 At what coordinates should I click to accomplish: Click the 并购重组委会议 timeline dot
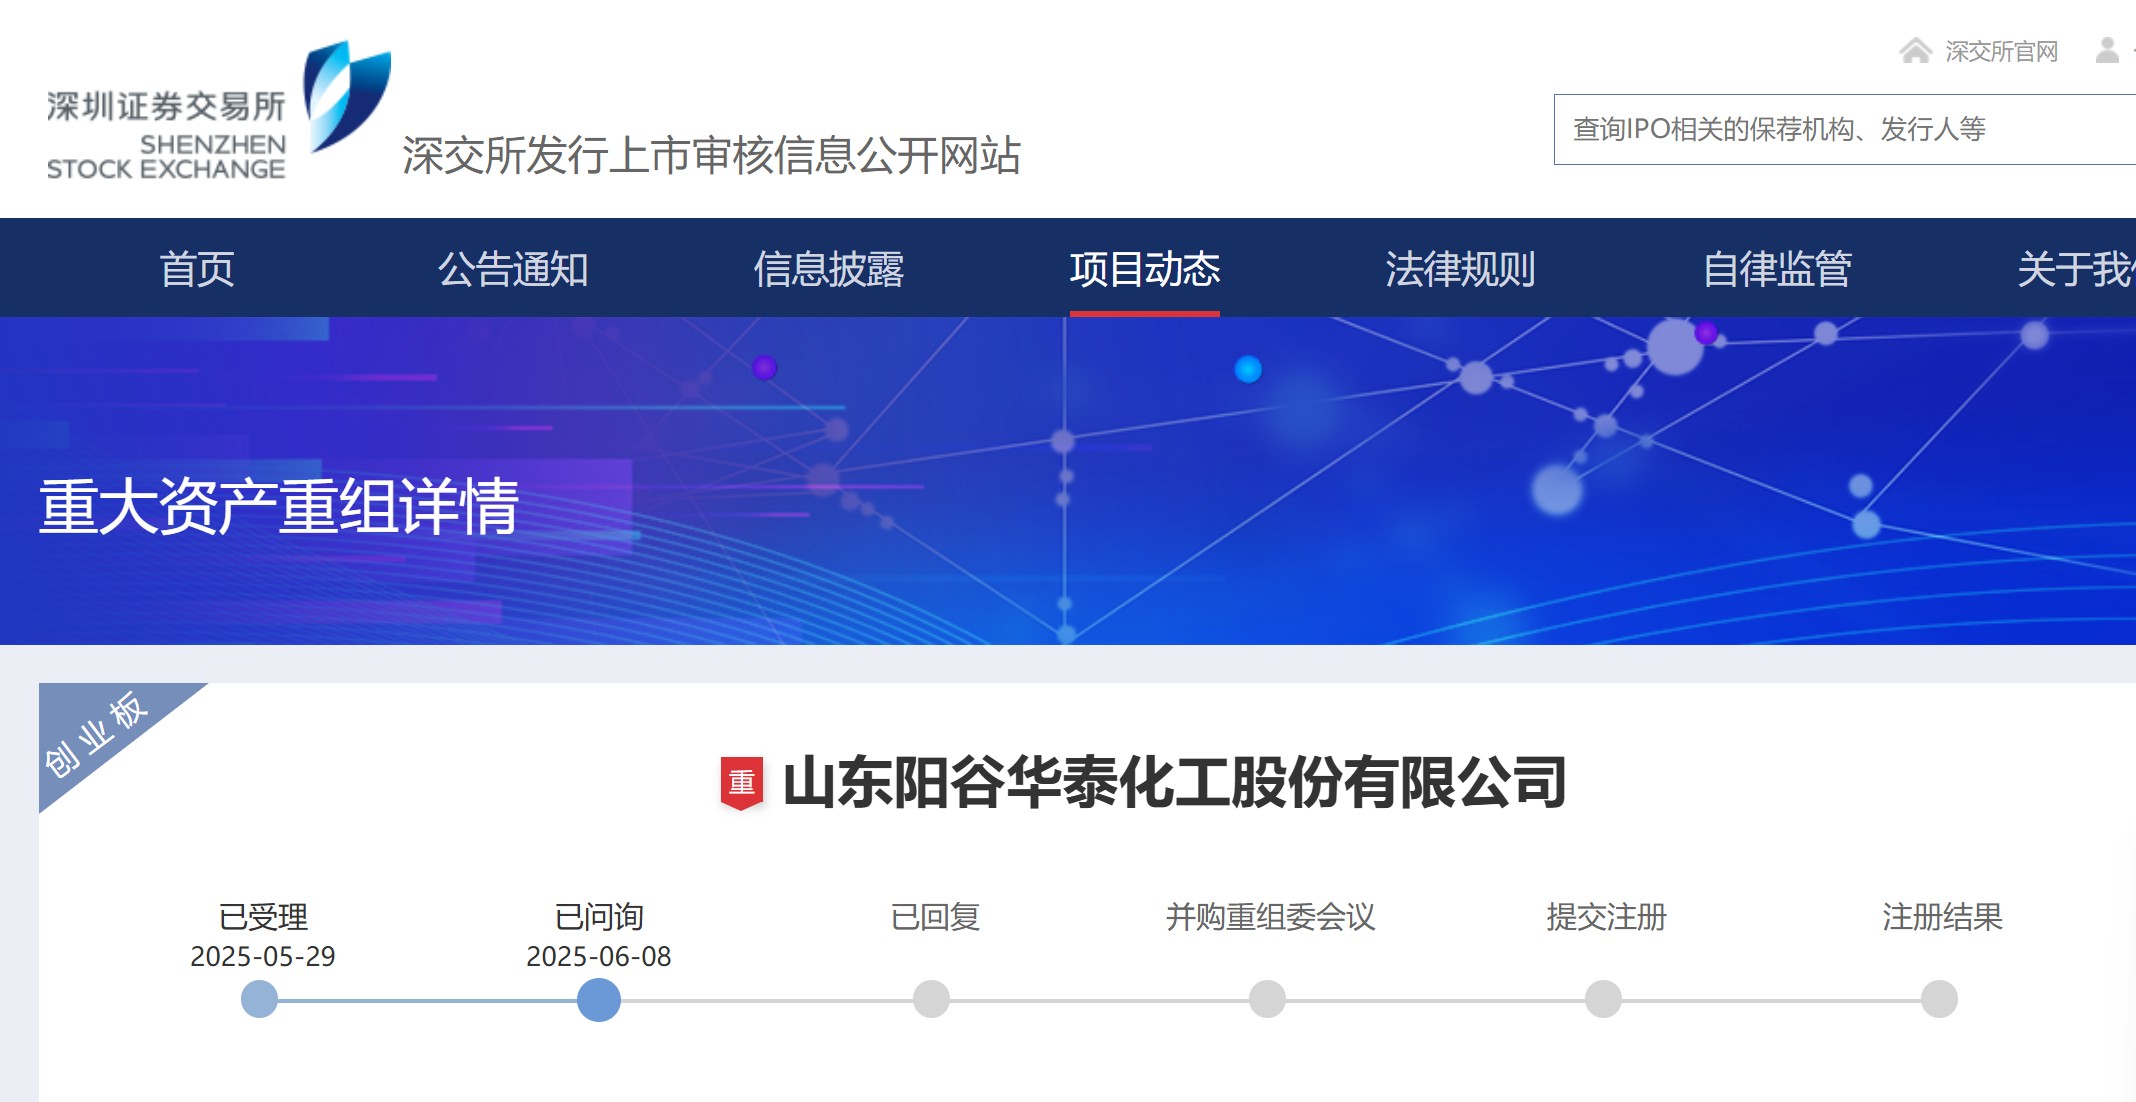(x=1267, y=999)
